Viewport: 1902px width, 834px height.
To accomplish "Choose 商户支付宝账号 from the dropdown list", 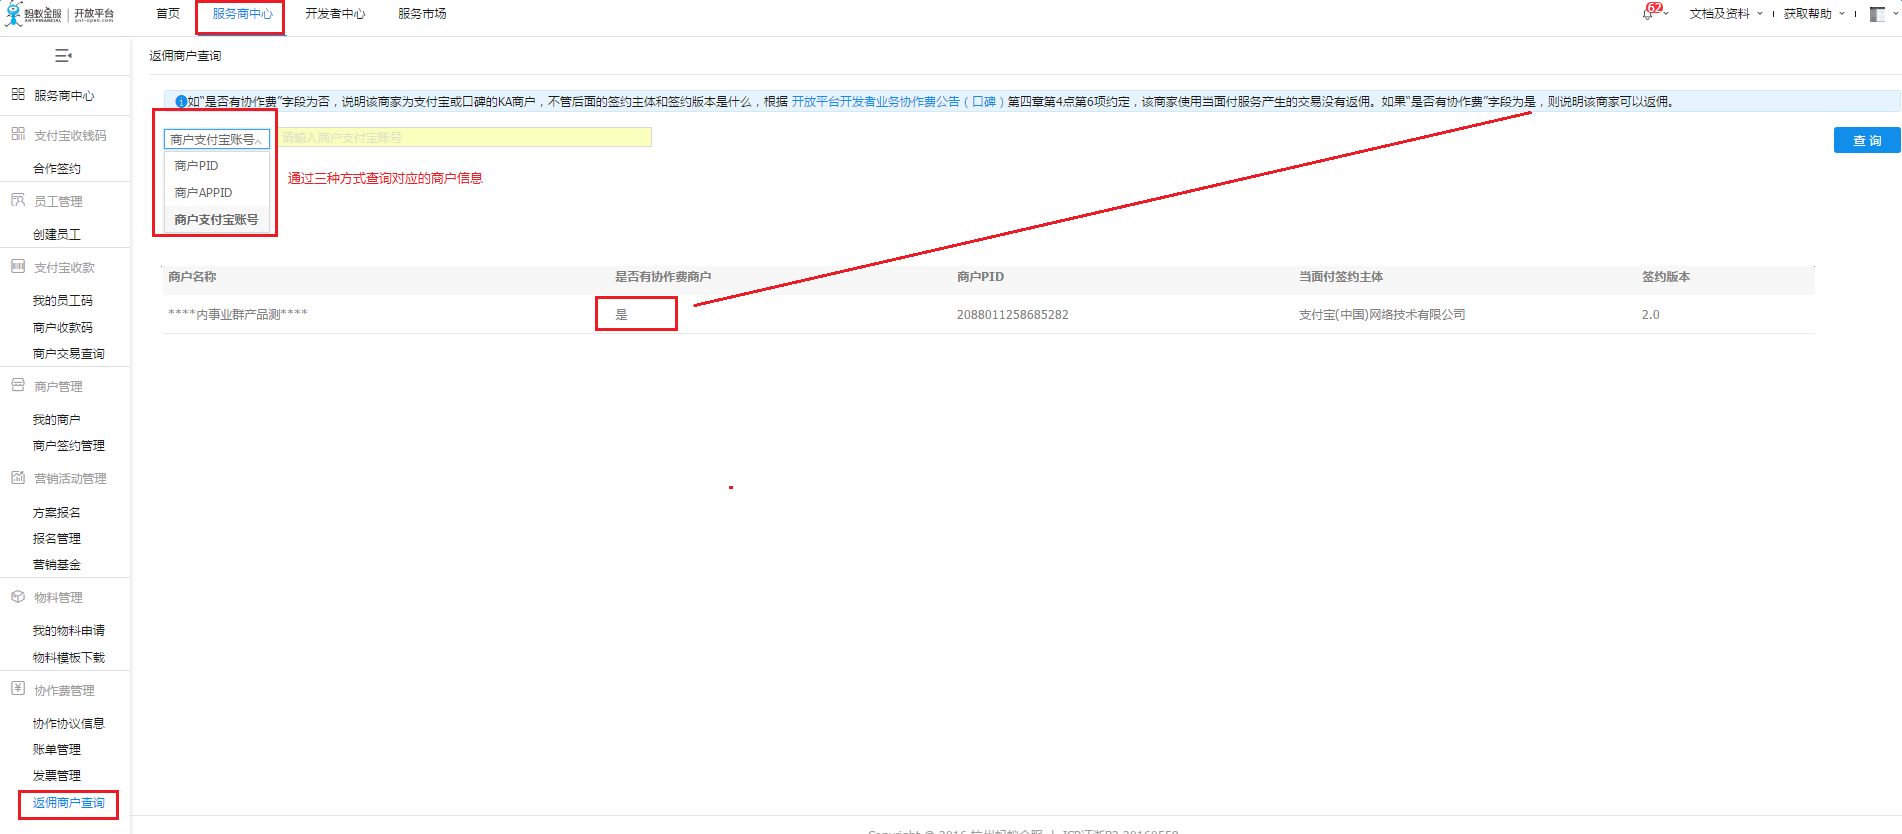I will point(216,220).
